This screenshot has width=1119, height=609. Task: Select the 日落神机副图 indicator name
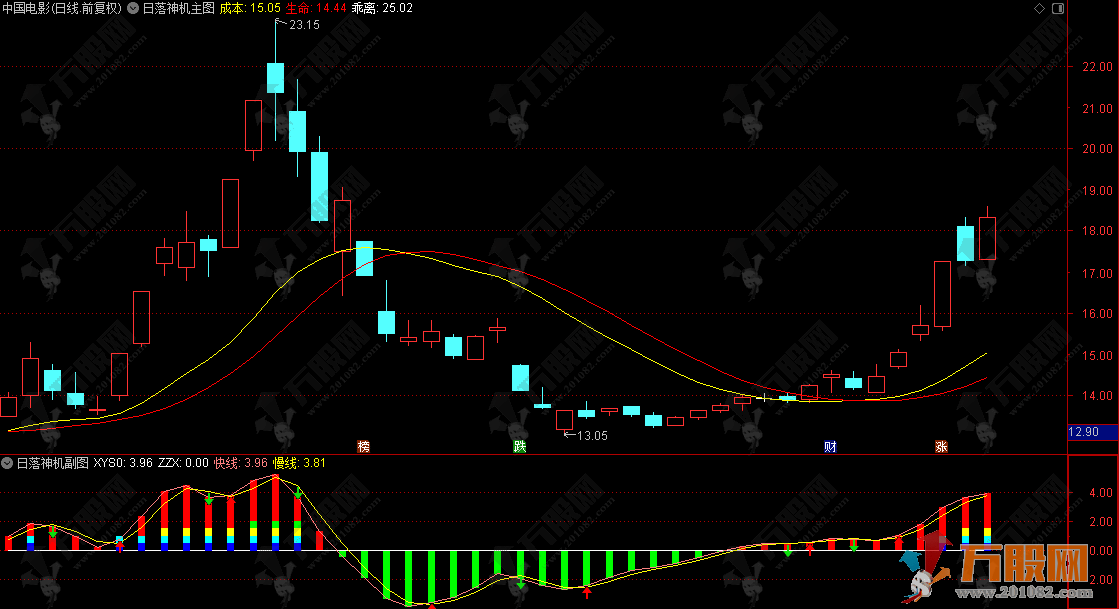click(x=53, y=463)
